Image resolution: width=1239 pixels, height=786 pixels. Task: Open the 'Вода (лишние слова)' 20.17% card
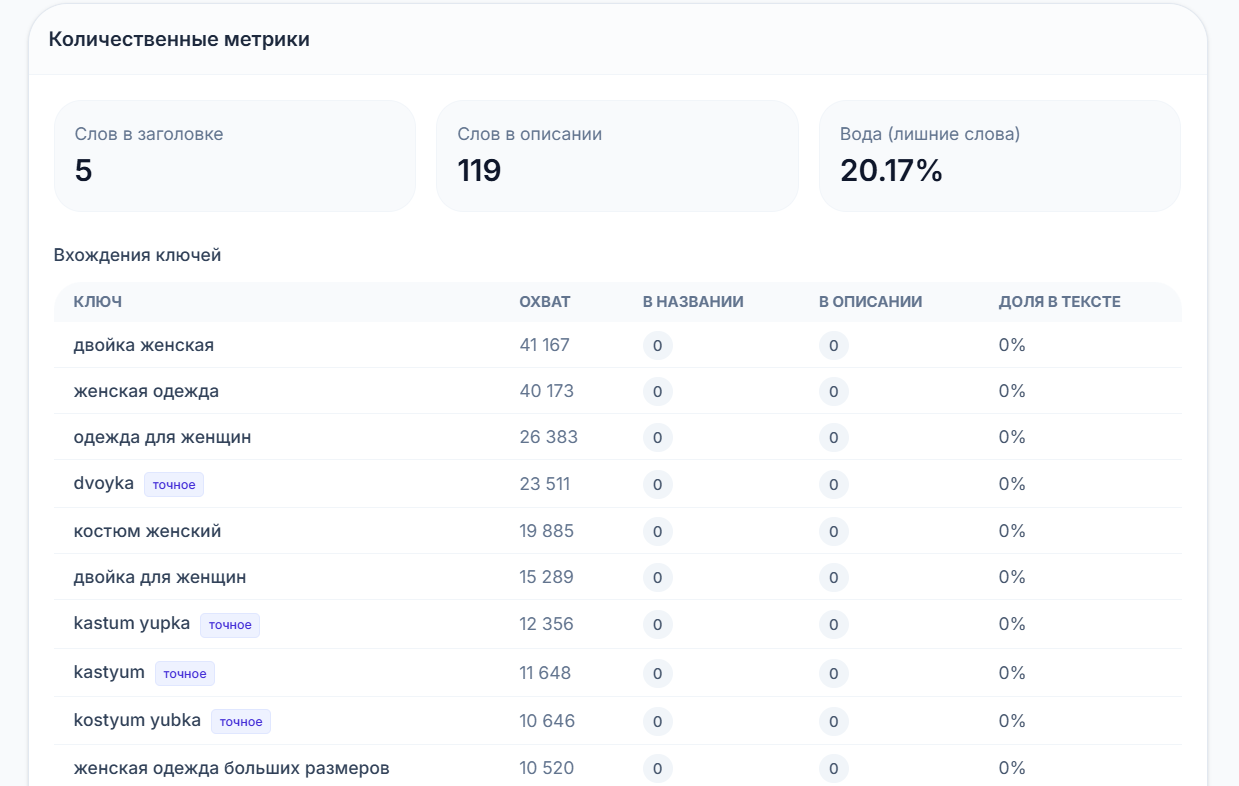click(x=1000, y=156)
